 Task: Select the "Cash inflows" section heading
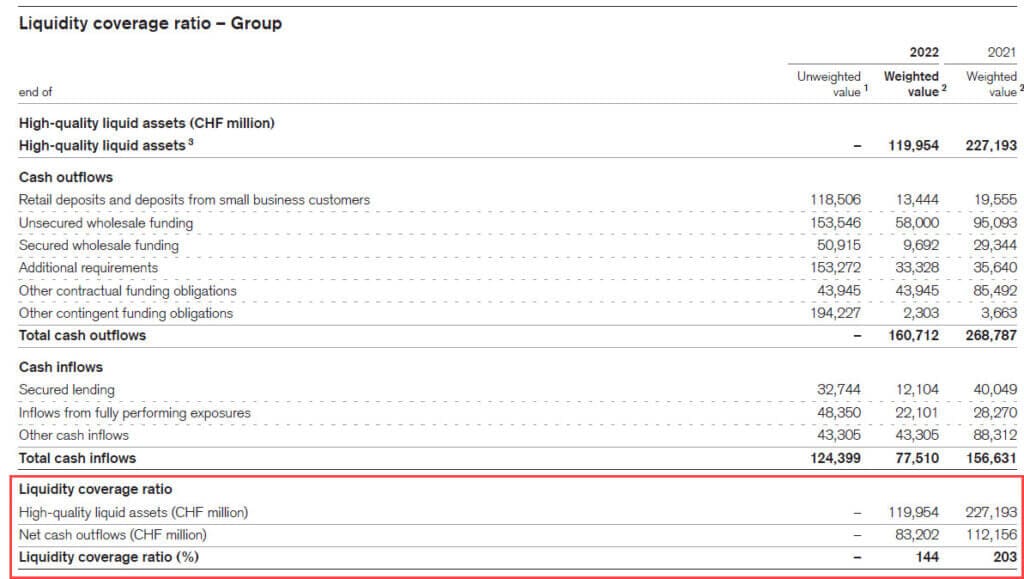tap(61, 367)
